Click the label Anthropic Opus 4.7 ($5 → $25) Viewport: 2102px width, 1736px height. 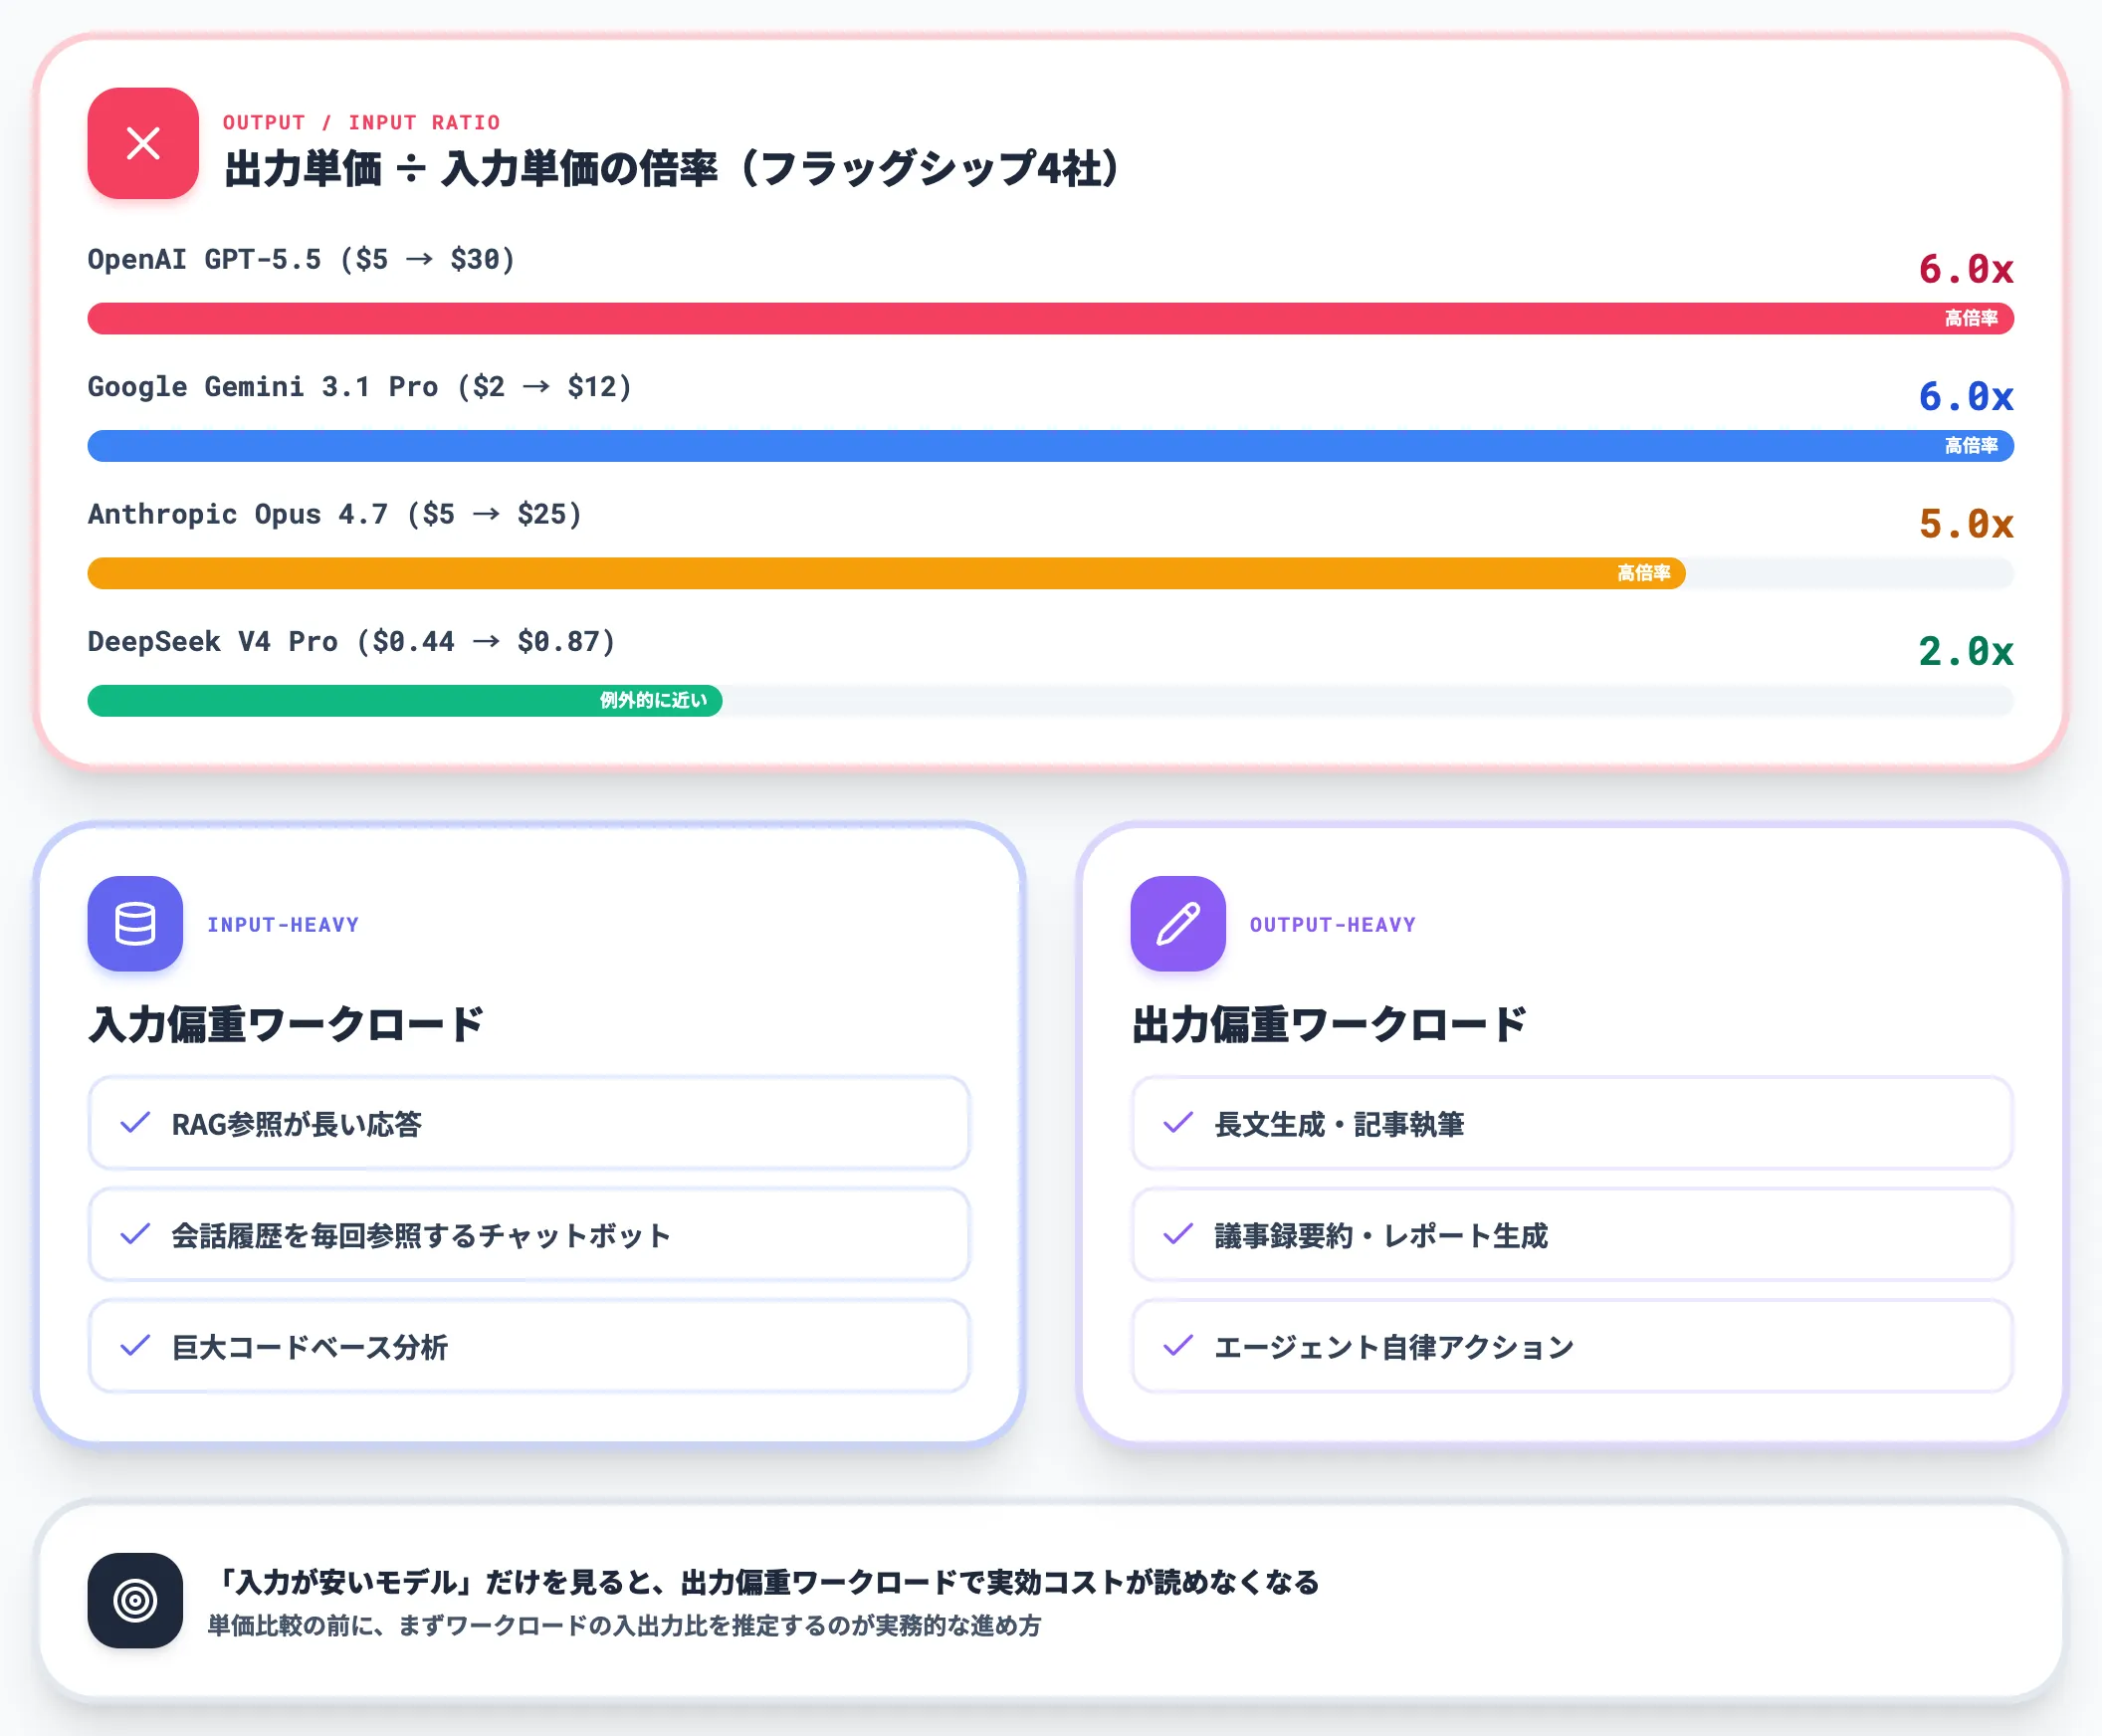click(335, 514)
